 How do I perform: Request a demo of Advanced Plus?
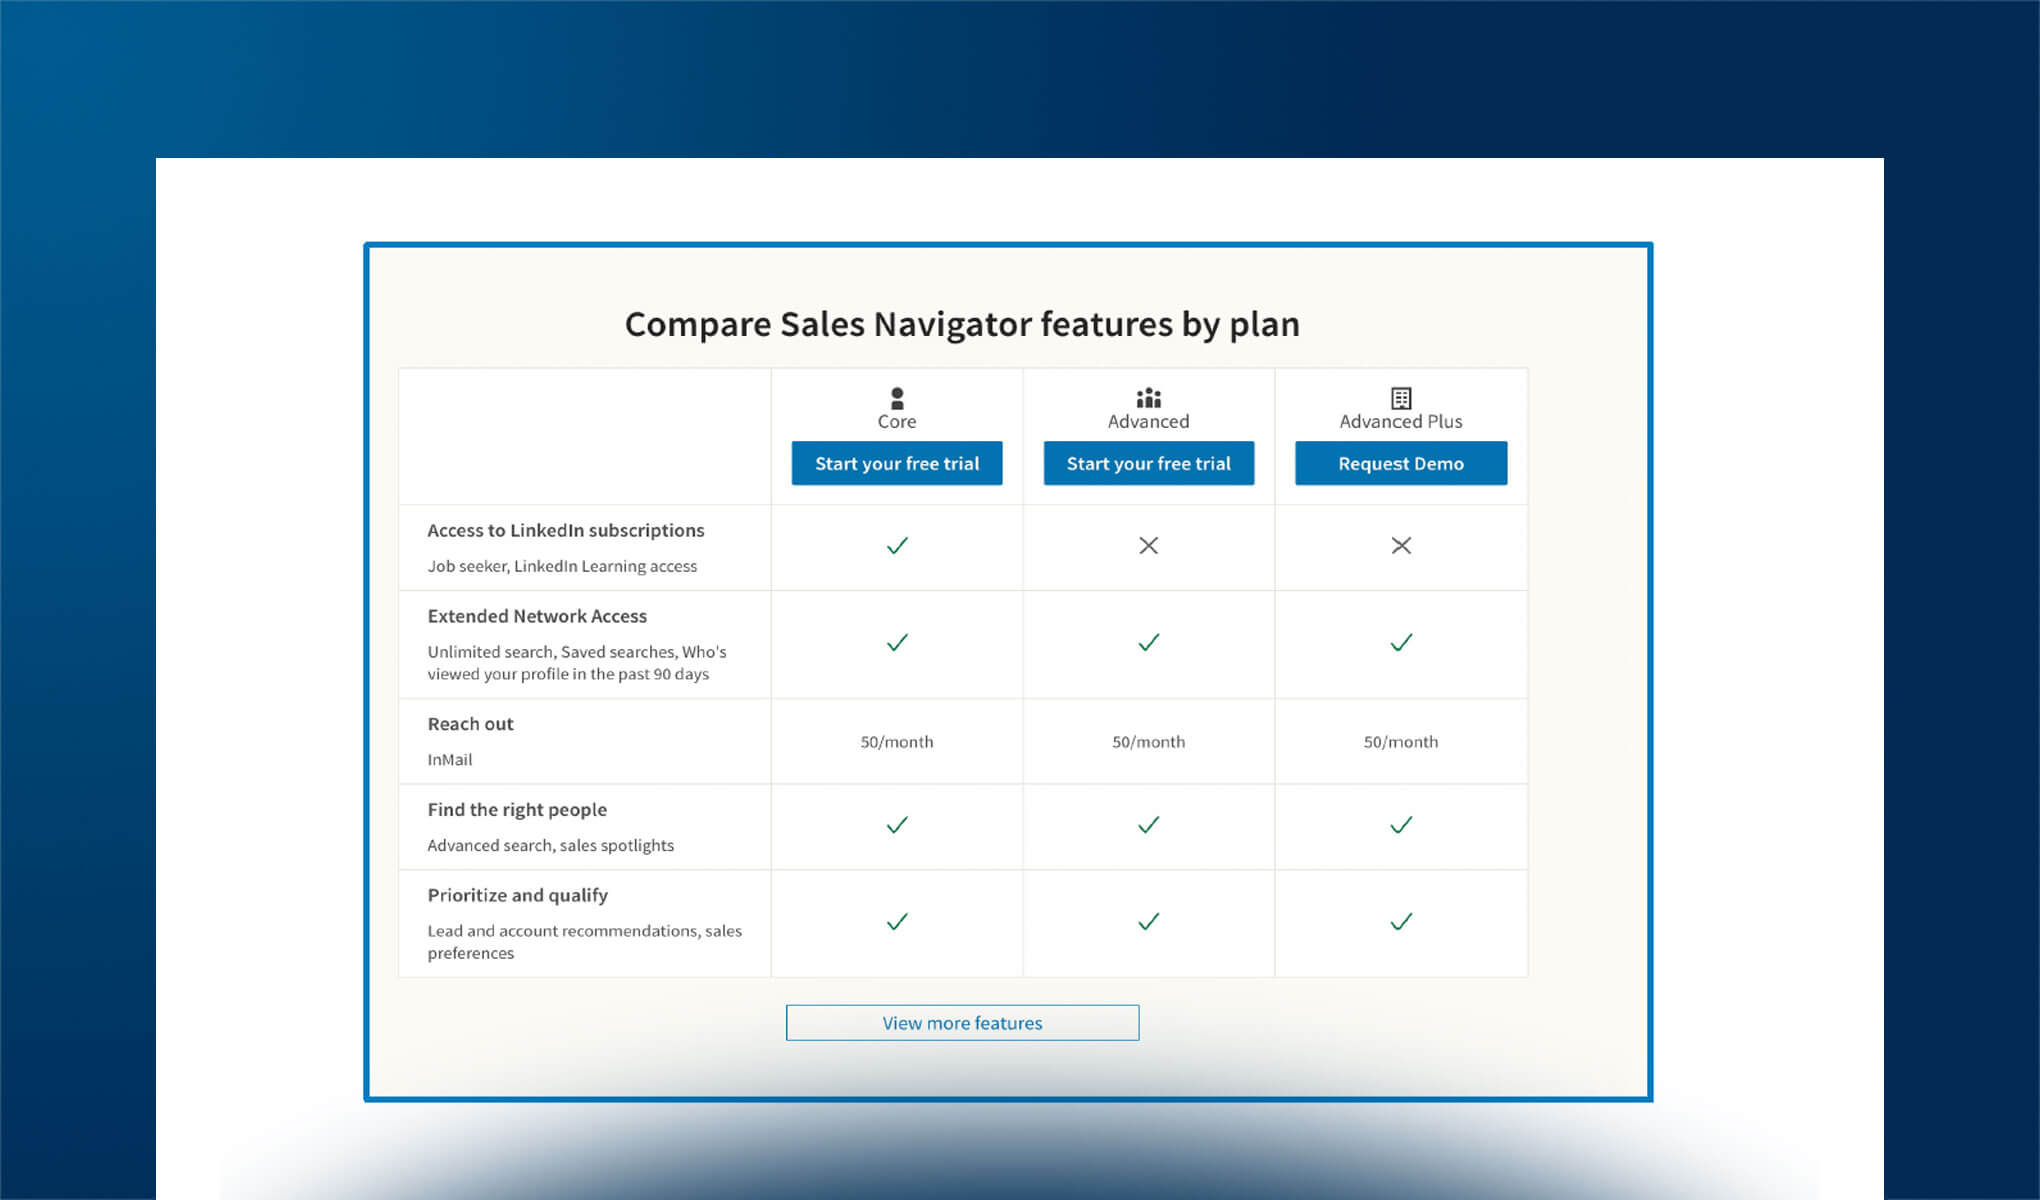pyautogui.click(x=1400, y=463)
